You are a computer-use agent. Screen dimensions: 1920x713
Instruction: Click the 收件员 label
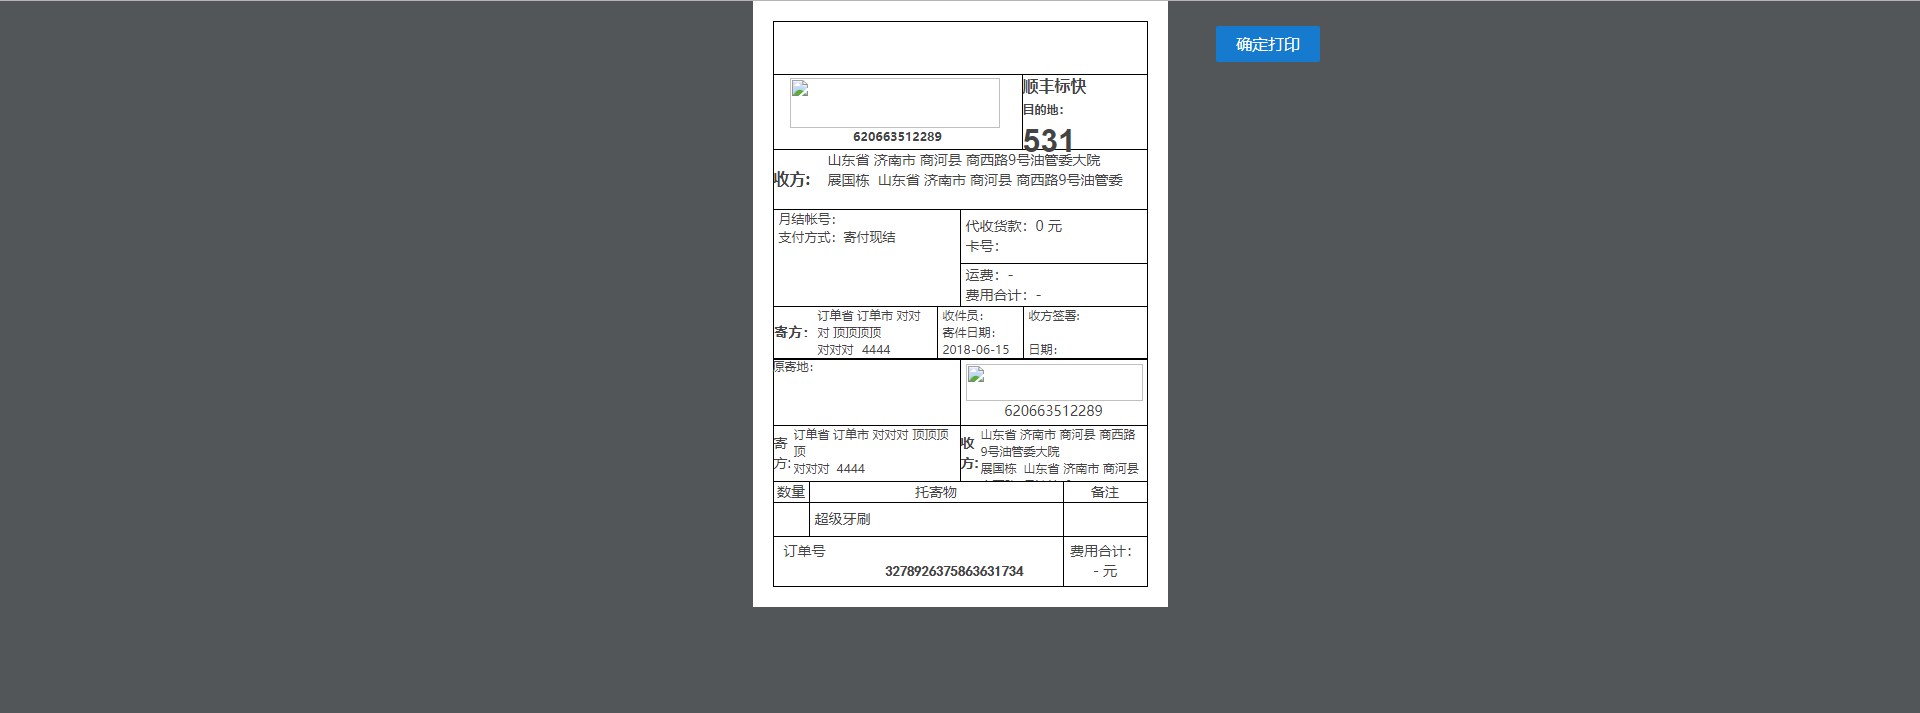(x=963, y=316)
